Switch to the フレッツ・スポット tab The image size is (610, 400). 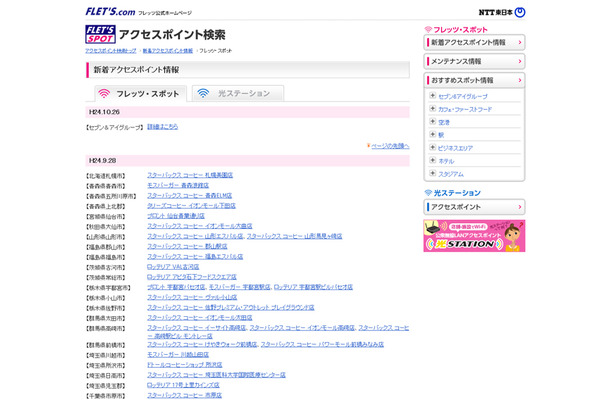pyautogui.click(x=140, y=94)
